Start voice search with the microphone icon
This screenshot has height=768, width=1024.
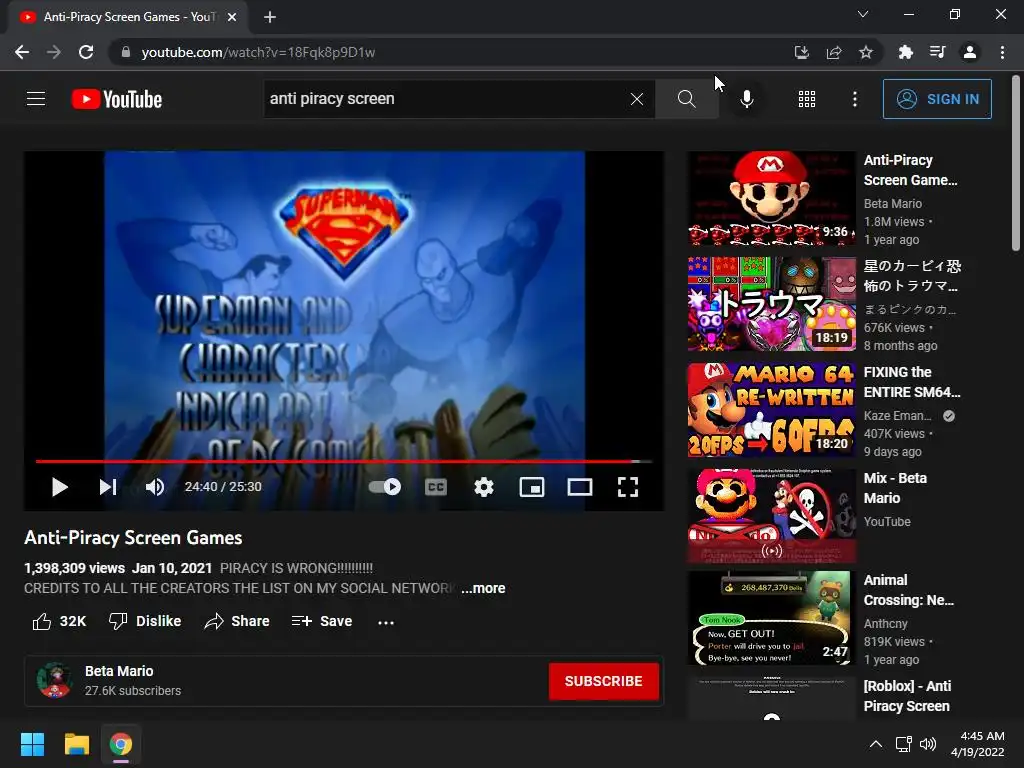pyautogui.click(x=746, y=99)
